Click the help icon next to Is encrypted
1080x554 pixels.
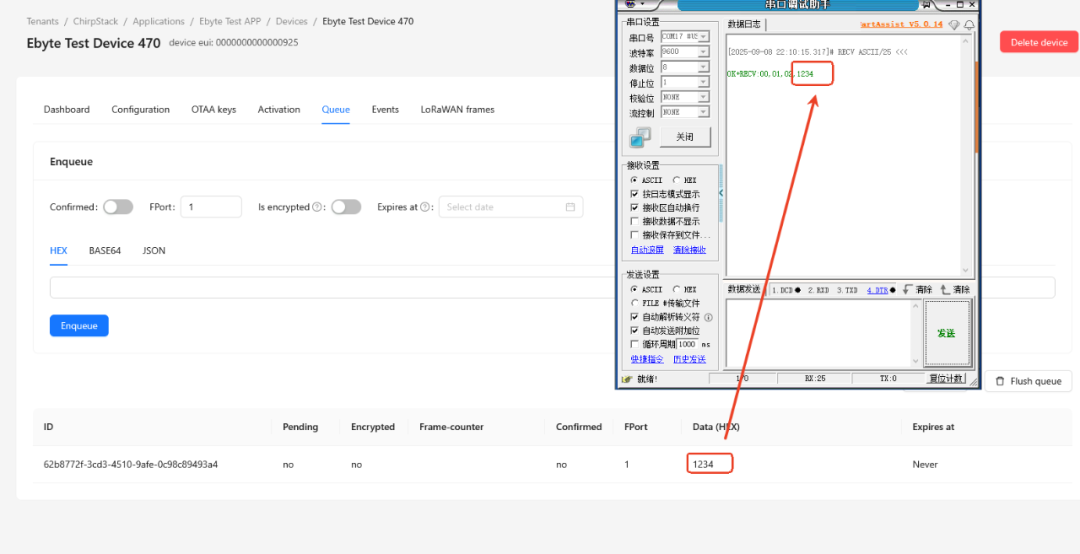click(318, 207)
